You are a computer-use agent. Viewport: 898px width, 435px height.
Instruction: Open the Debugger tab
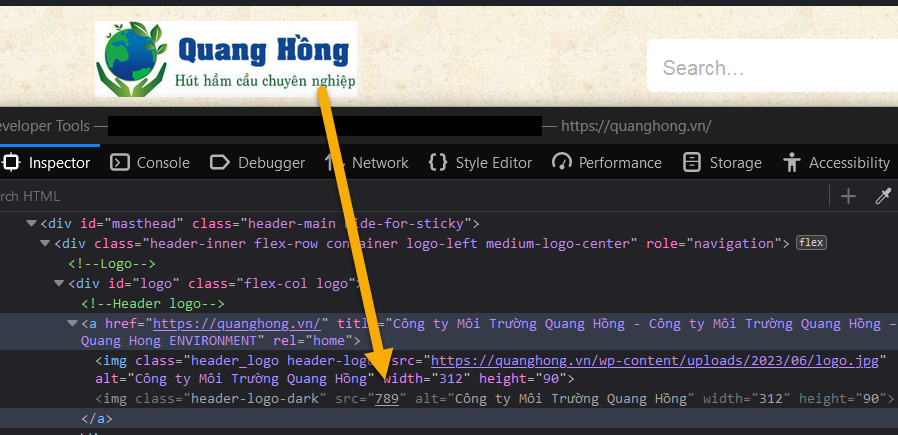tap(258, 163)
